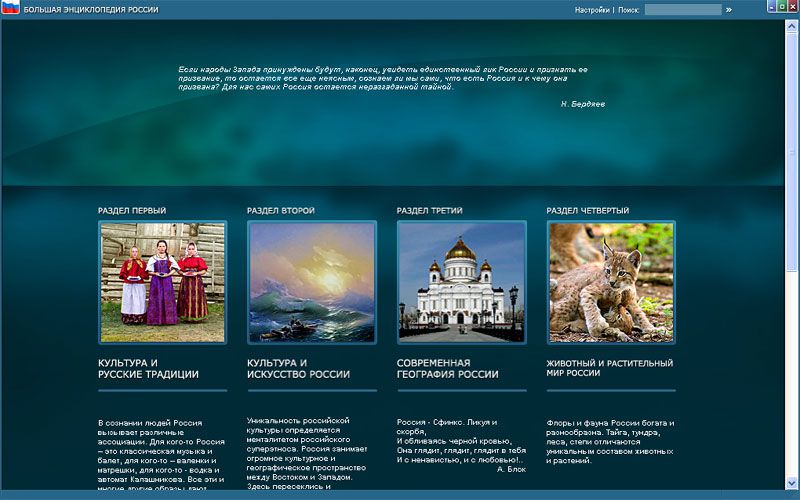Select the Раздел четвертый heading
Viewport: 800px width, 500px height.
[588, 211]
